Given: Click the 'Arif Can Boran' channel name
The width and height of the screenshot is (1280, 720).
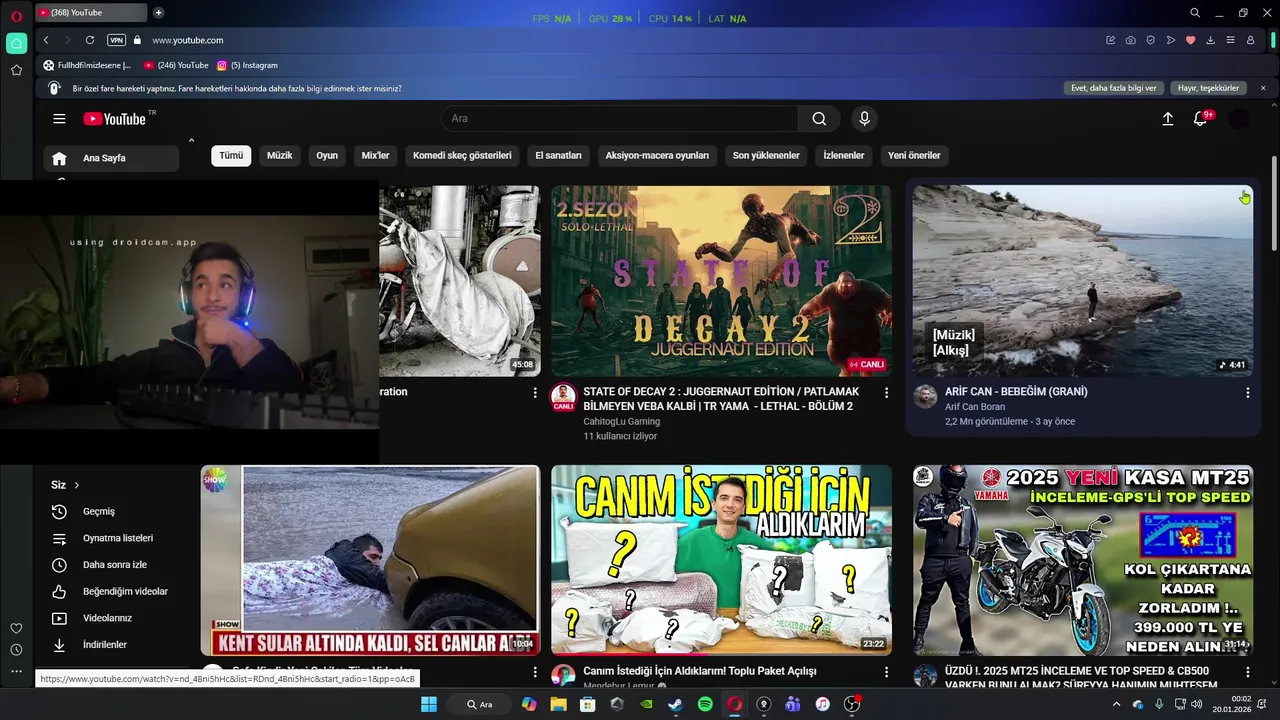Looking at the screenshot, I should point(975,407).
